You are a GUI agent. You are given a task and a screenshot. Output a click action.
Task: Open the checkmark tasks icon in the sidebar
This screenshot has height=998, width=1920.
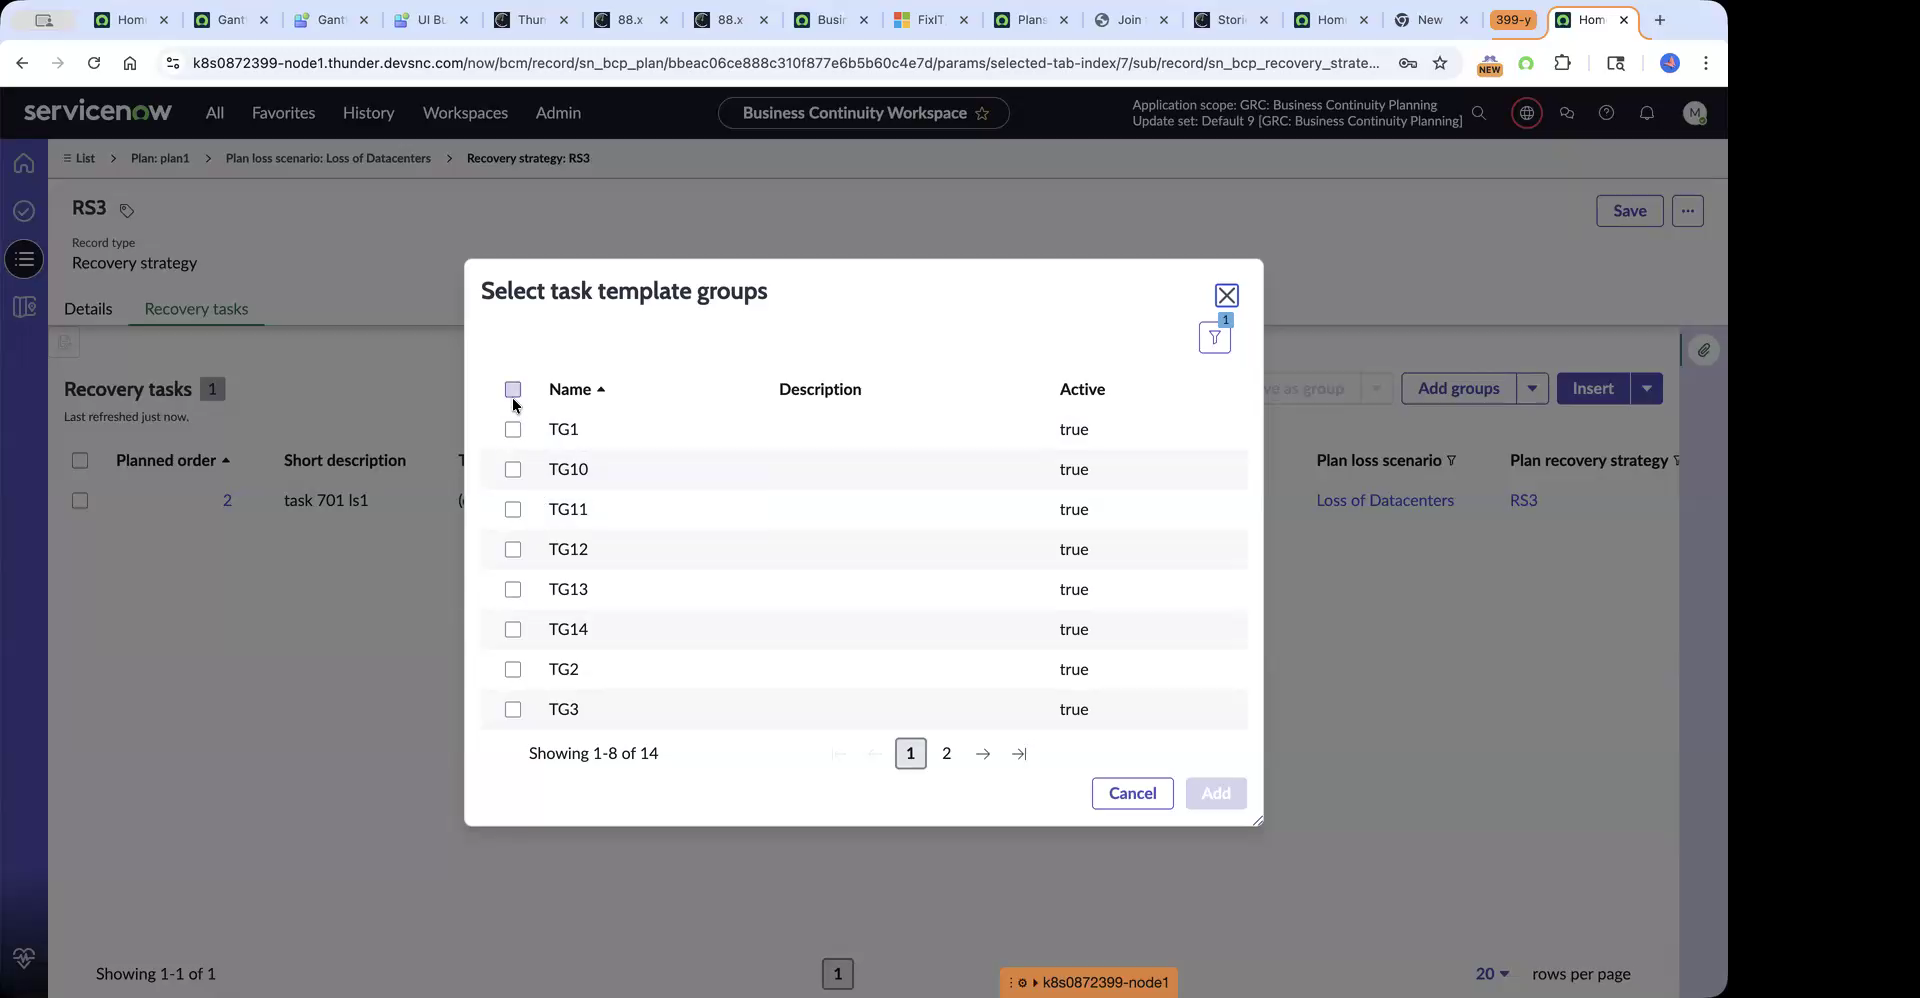(x=24, y=211)
